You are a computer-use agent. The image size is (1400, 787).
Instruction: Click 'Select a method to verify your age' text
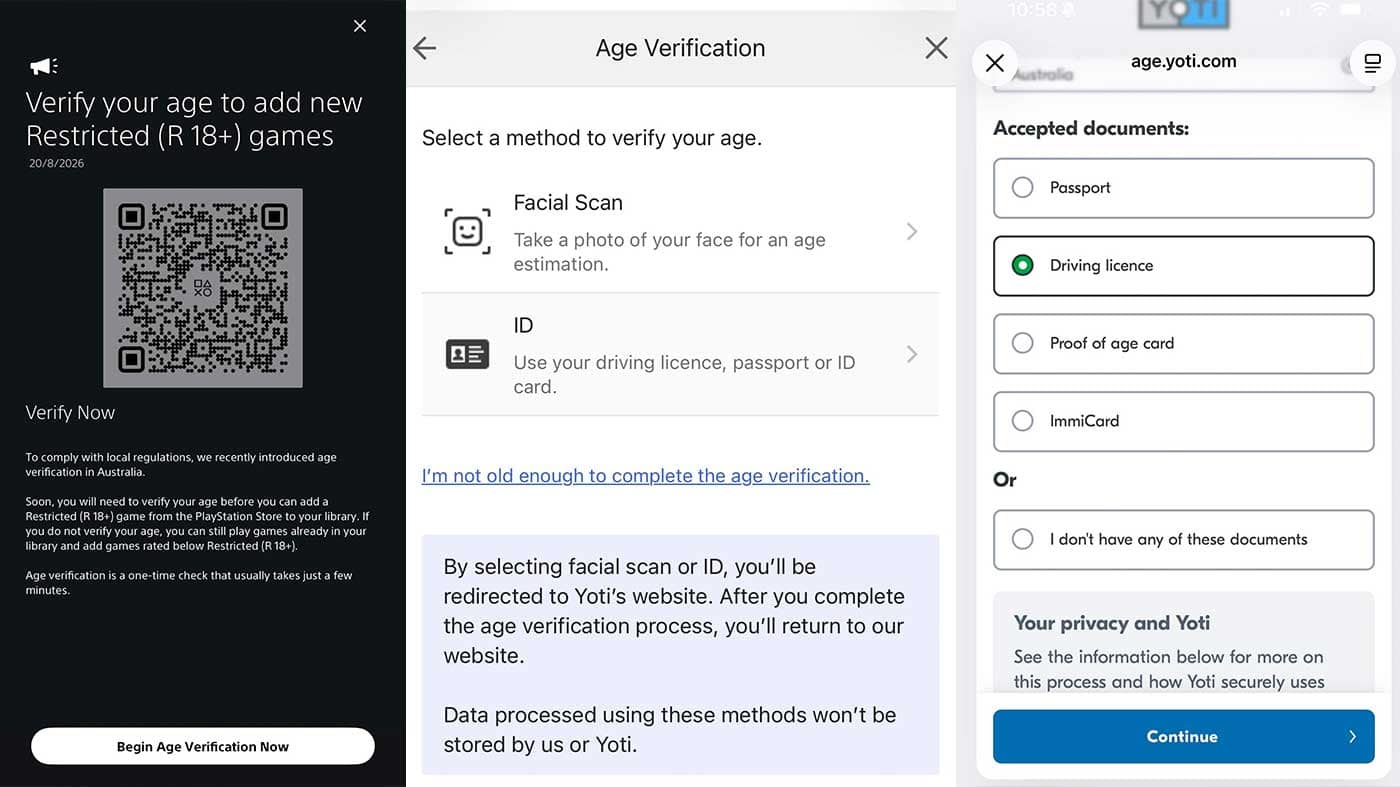pyautogui.click(x=592, y=138)
